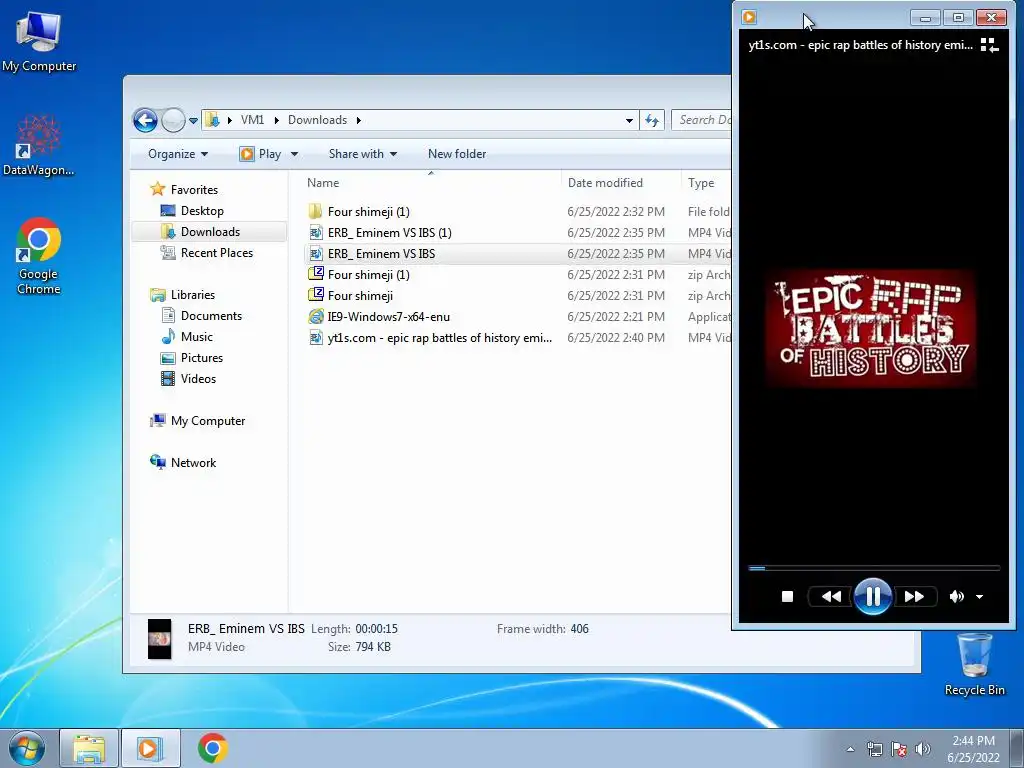Click the Explorer forward button

pos(173,120)
